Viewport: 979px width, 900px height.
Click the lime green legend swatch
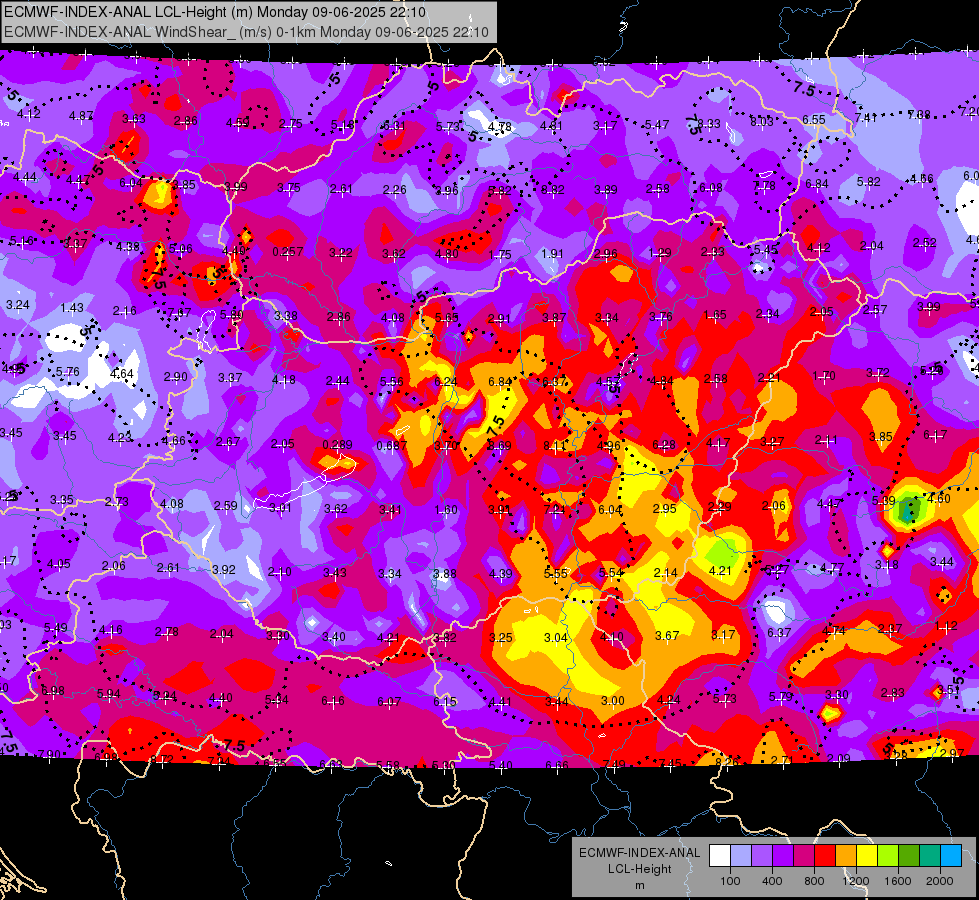click(888, 856)
